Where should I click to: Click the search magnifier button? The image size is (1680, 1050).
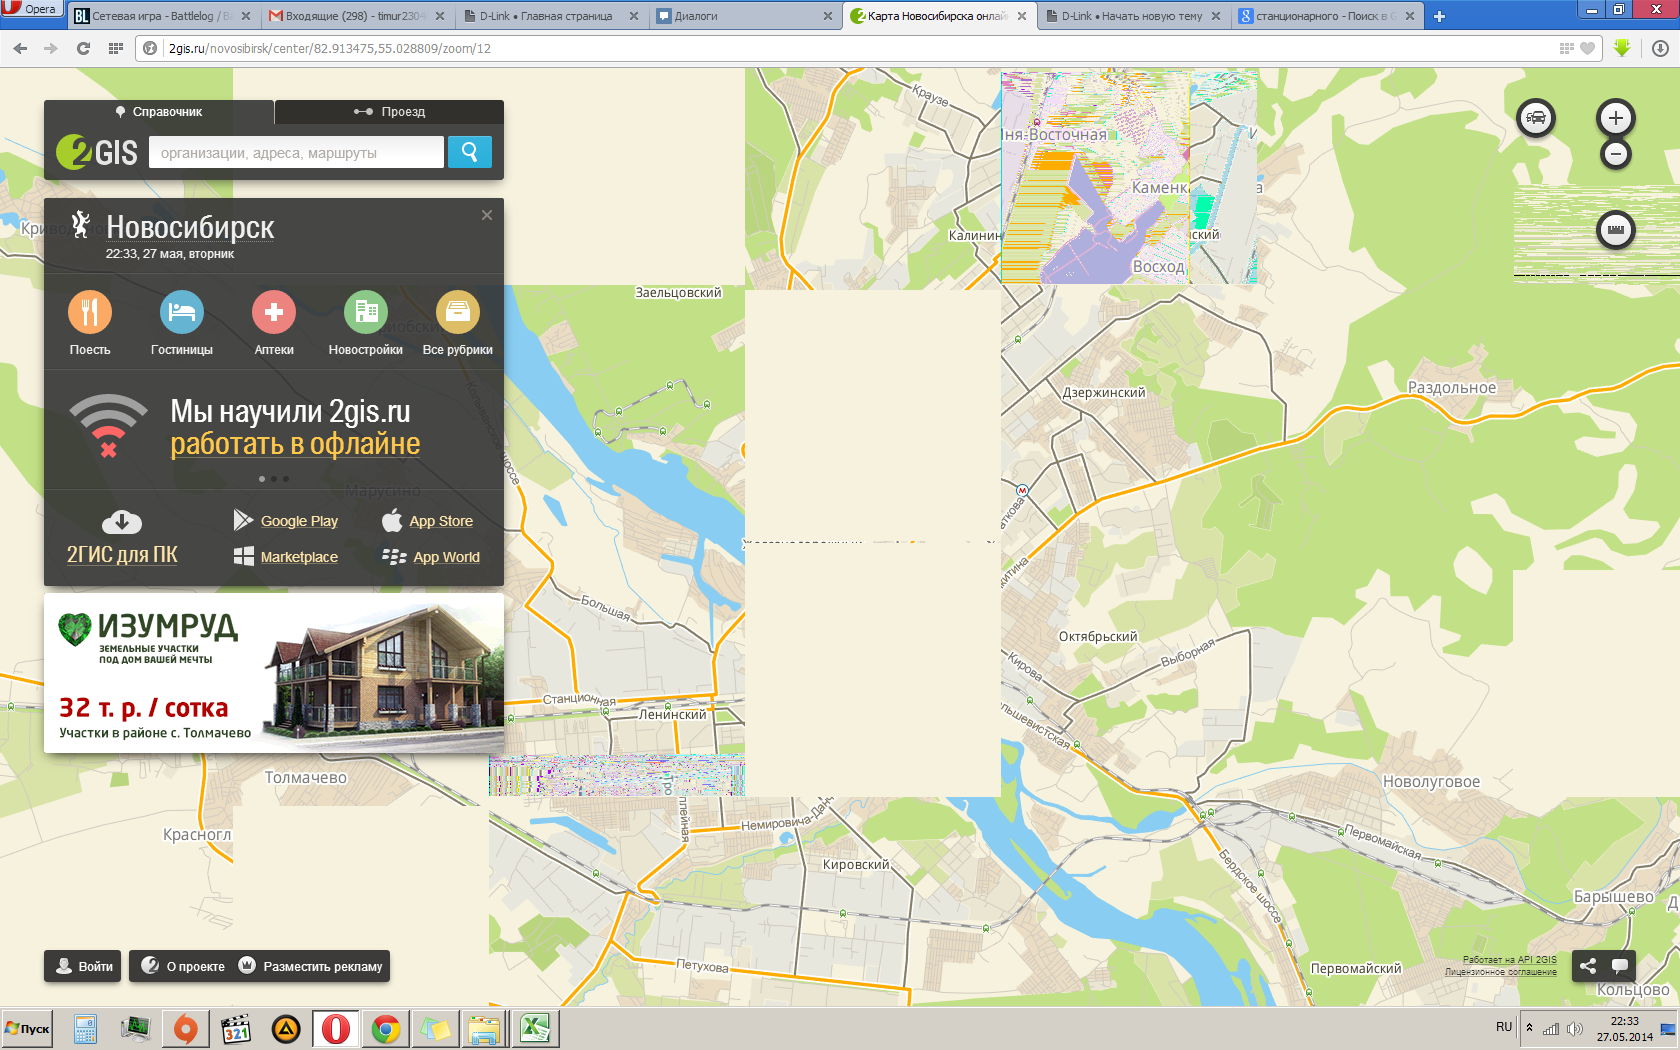point(469,152)
